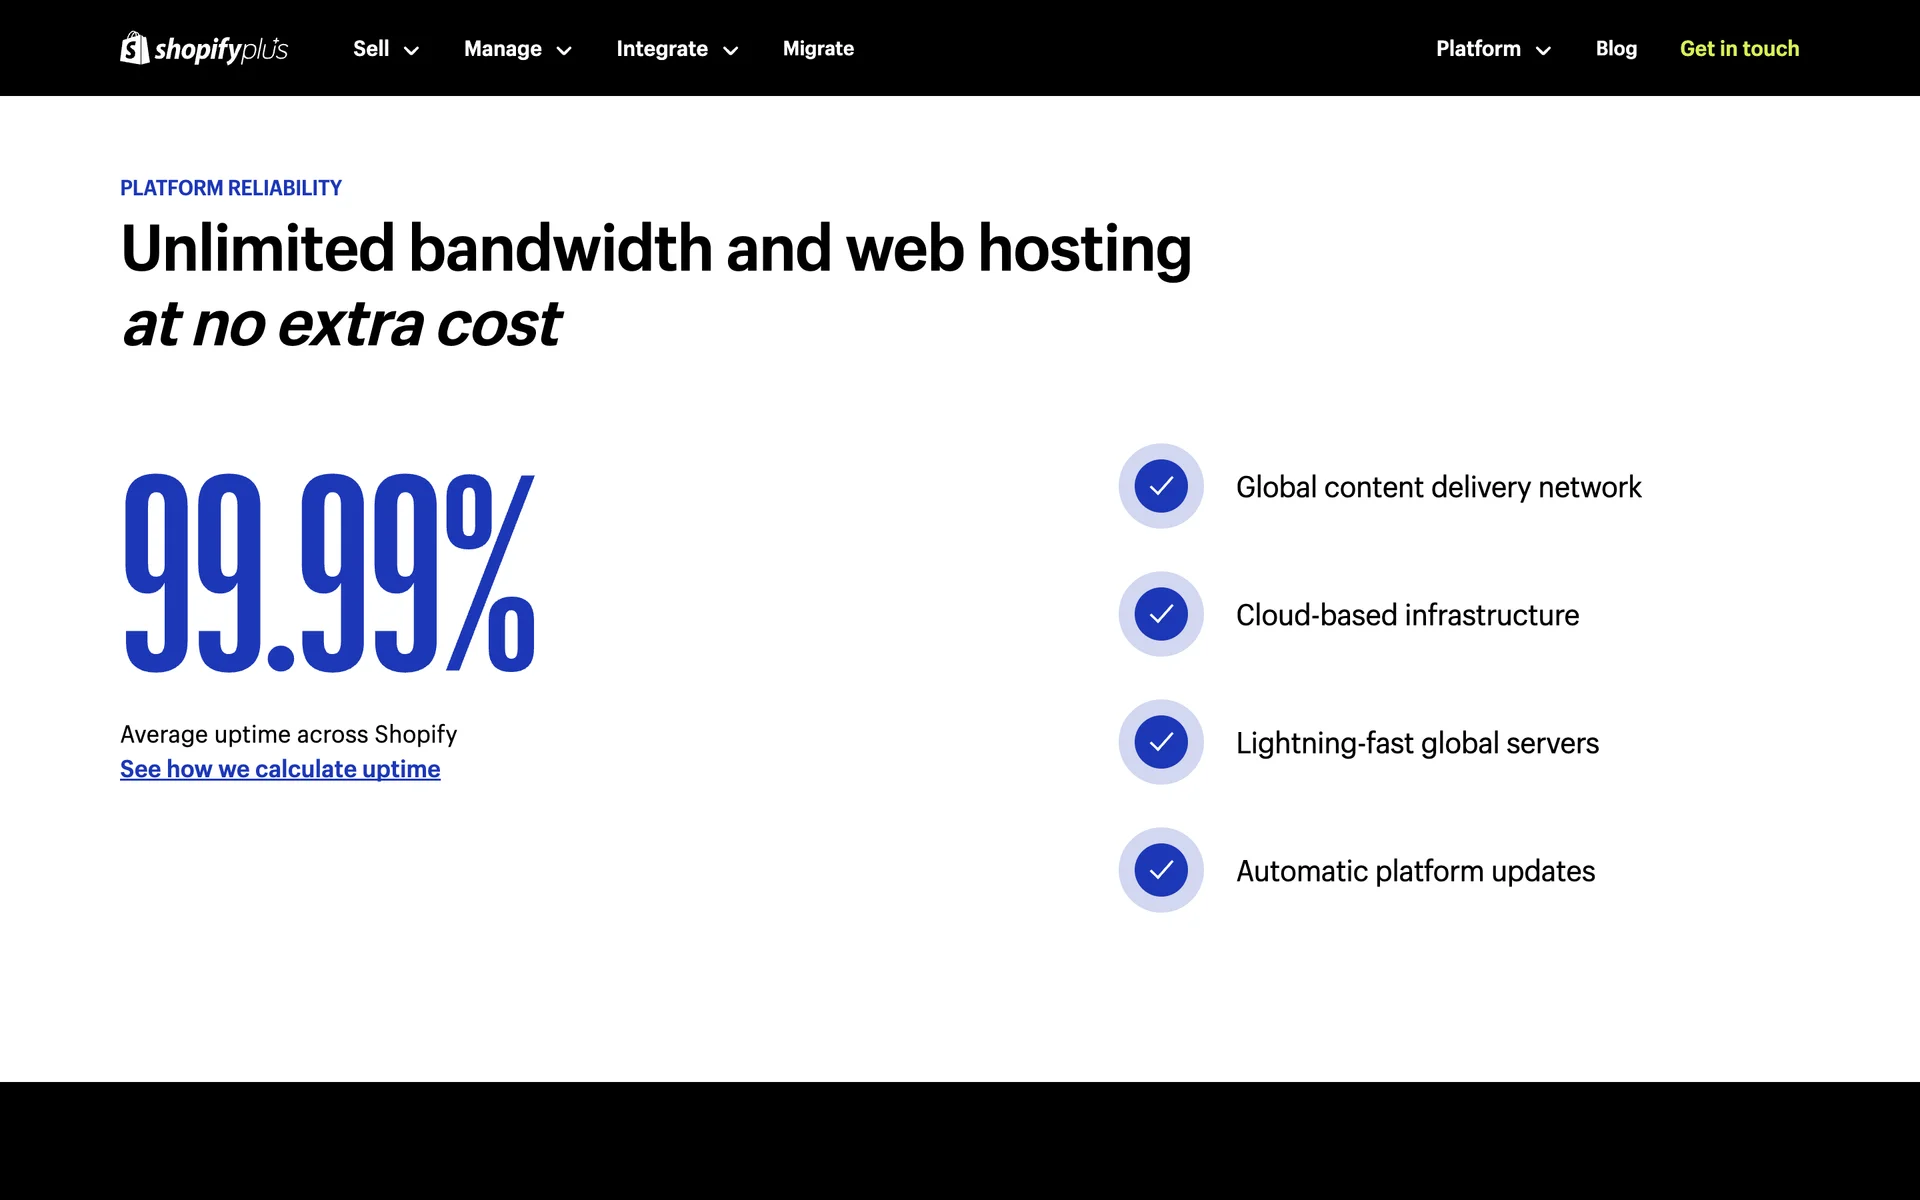Viewport: 1920px width, 1200px height.
Task: Click the Get in touch link
Action: [x=1739, y=49]
